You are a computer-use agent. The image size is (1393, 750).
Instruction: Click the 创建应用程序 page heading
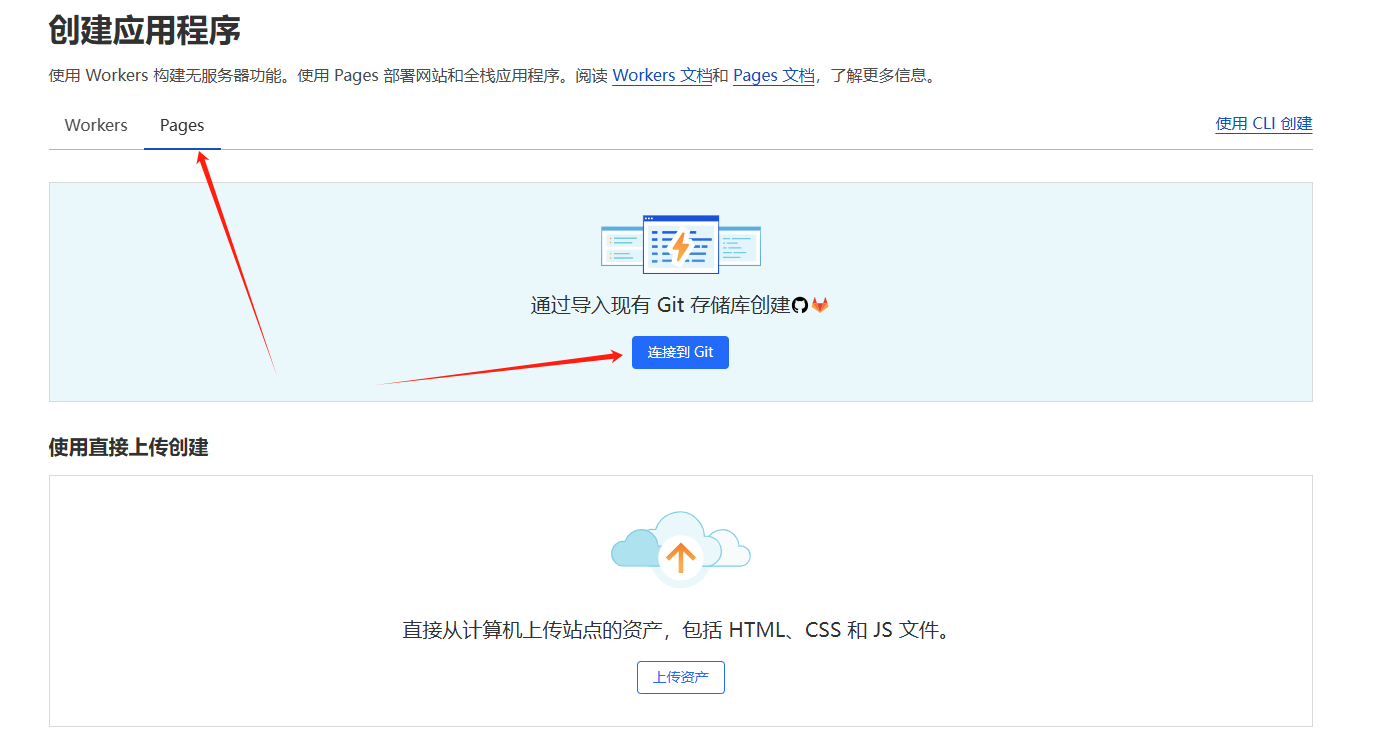tap(145, 30)
